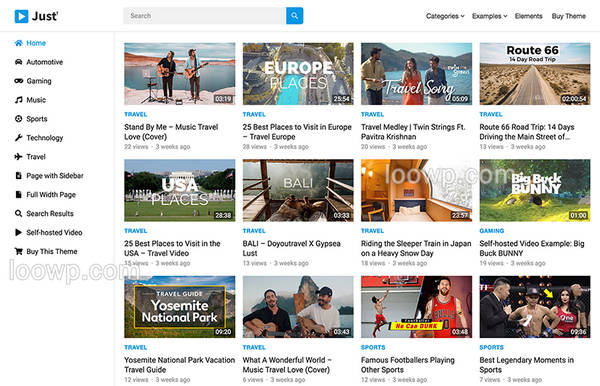Open the Elements menu item
The height and width of the screenshot is (386, 600).
(528, 16)
